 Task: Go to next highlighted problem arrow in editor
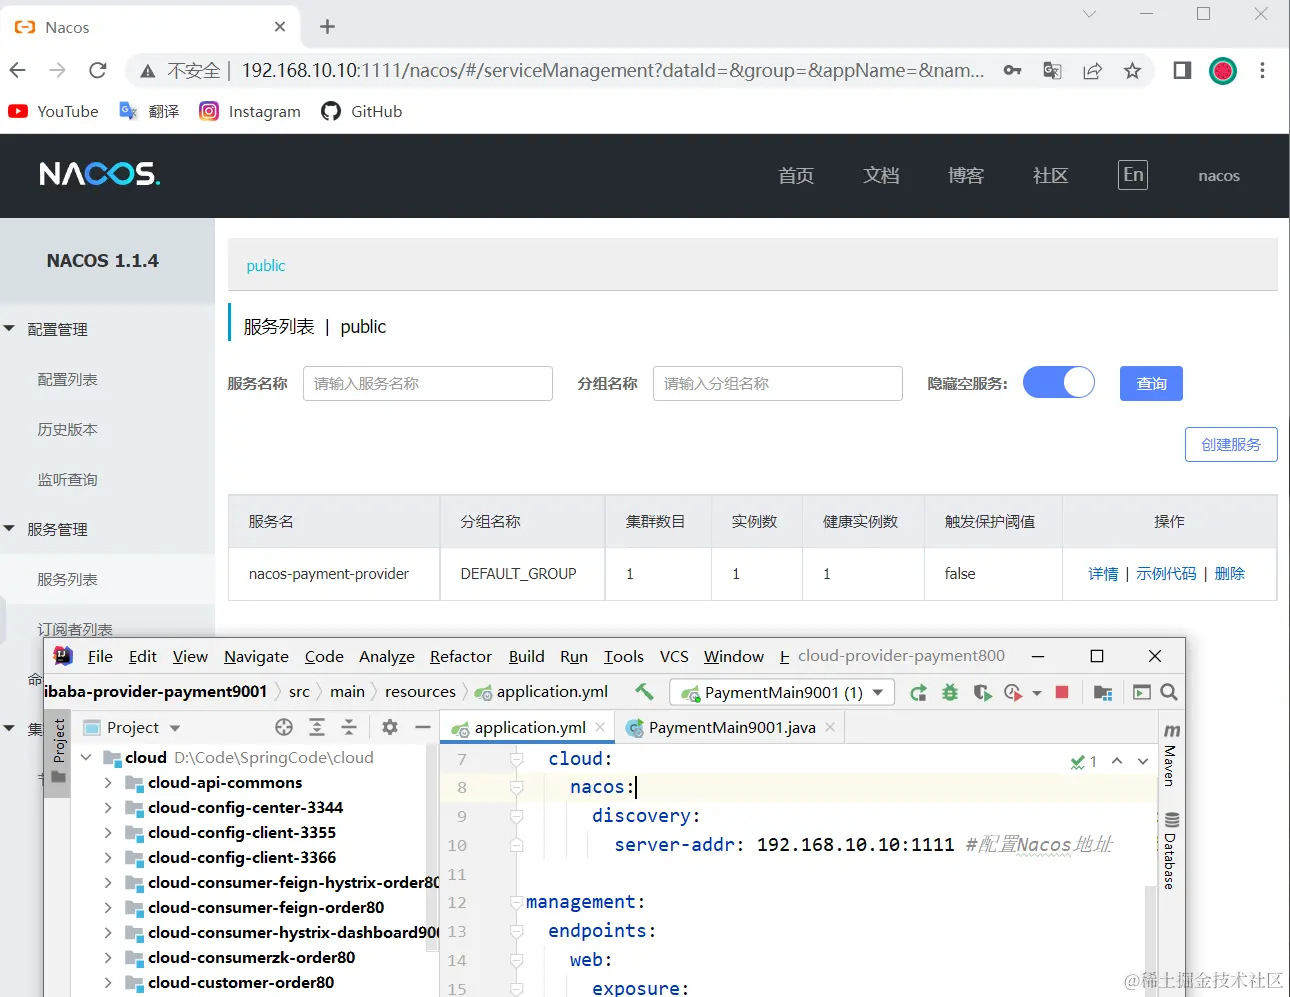[x=1143, y=761]
